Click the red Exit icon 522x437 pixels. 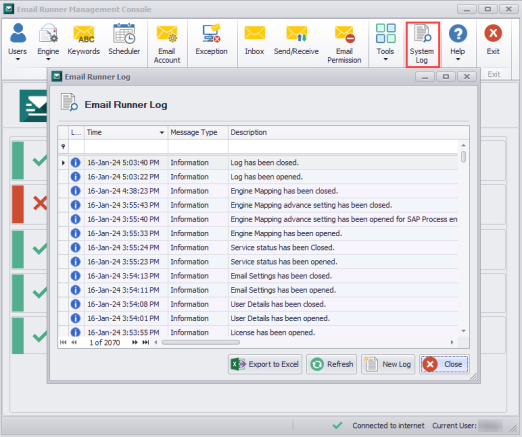point(493,33)
